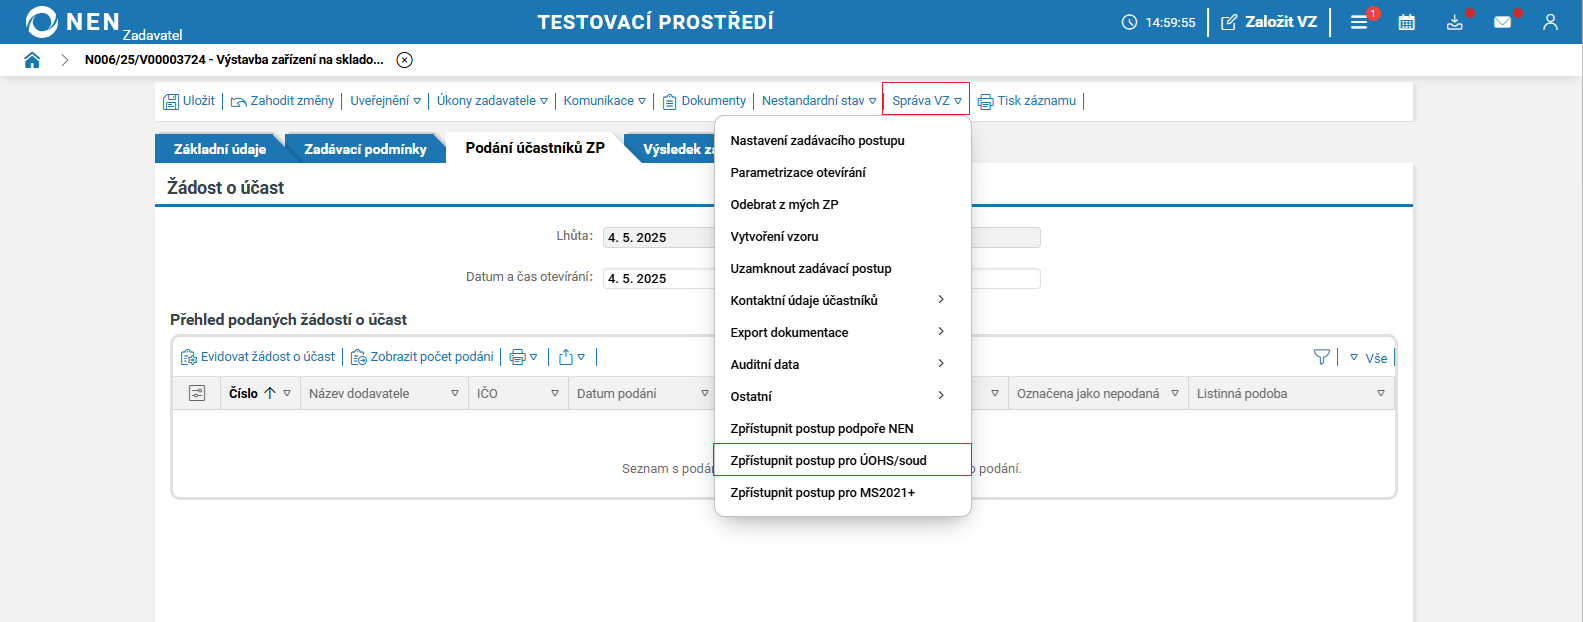The width and height of the screenshot is (1583, 622).
Task: Open the calendar icon in header
Action: (1406, 22)
